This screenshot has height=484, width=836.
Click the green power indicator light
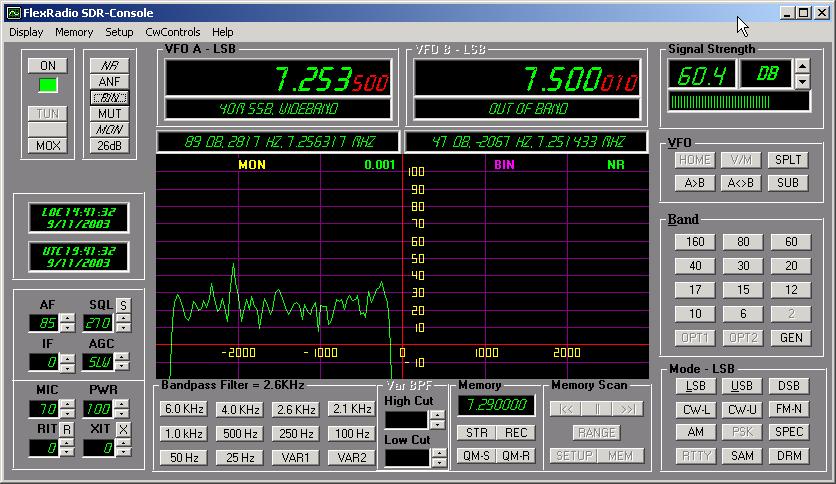[x=47, y=85]
